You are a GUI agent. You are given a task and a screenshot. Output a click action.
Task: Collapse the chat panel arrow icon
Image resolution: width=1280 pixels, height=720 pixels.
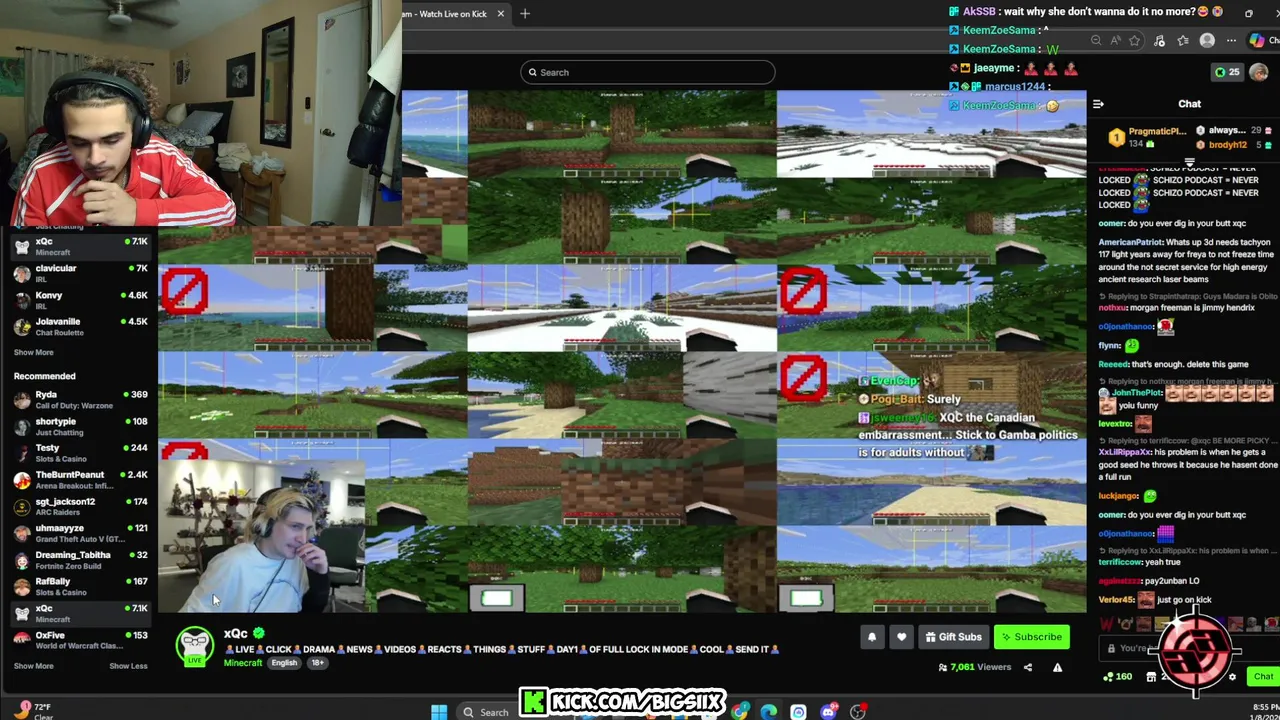(1098, 104)
